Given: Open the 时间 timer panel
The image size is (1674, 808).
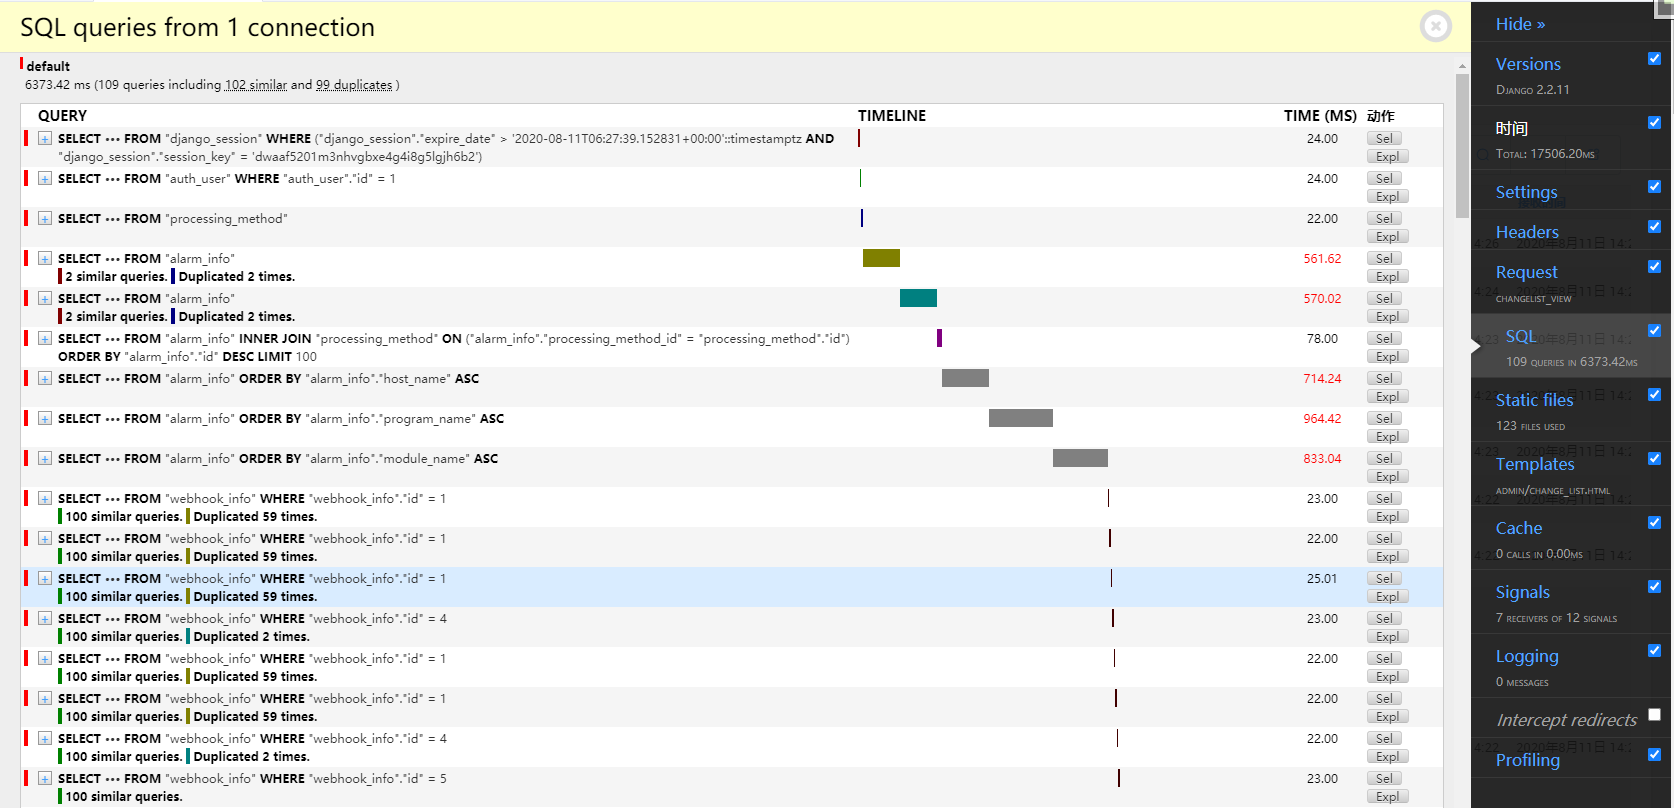Looking at the screenshot, I should click(1512, 128).
